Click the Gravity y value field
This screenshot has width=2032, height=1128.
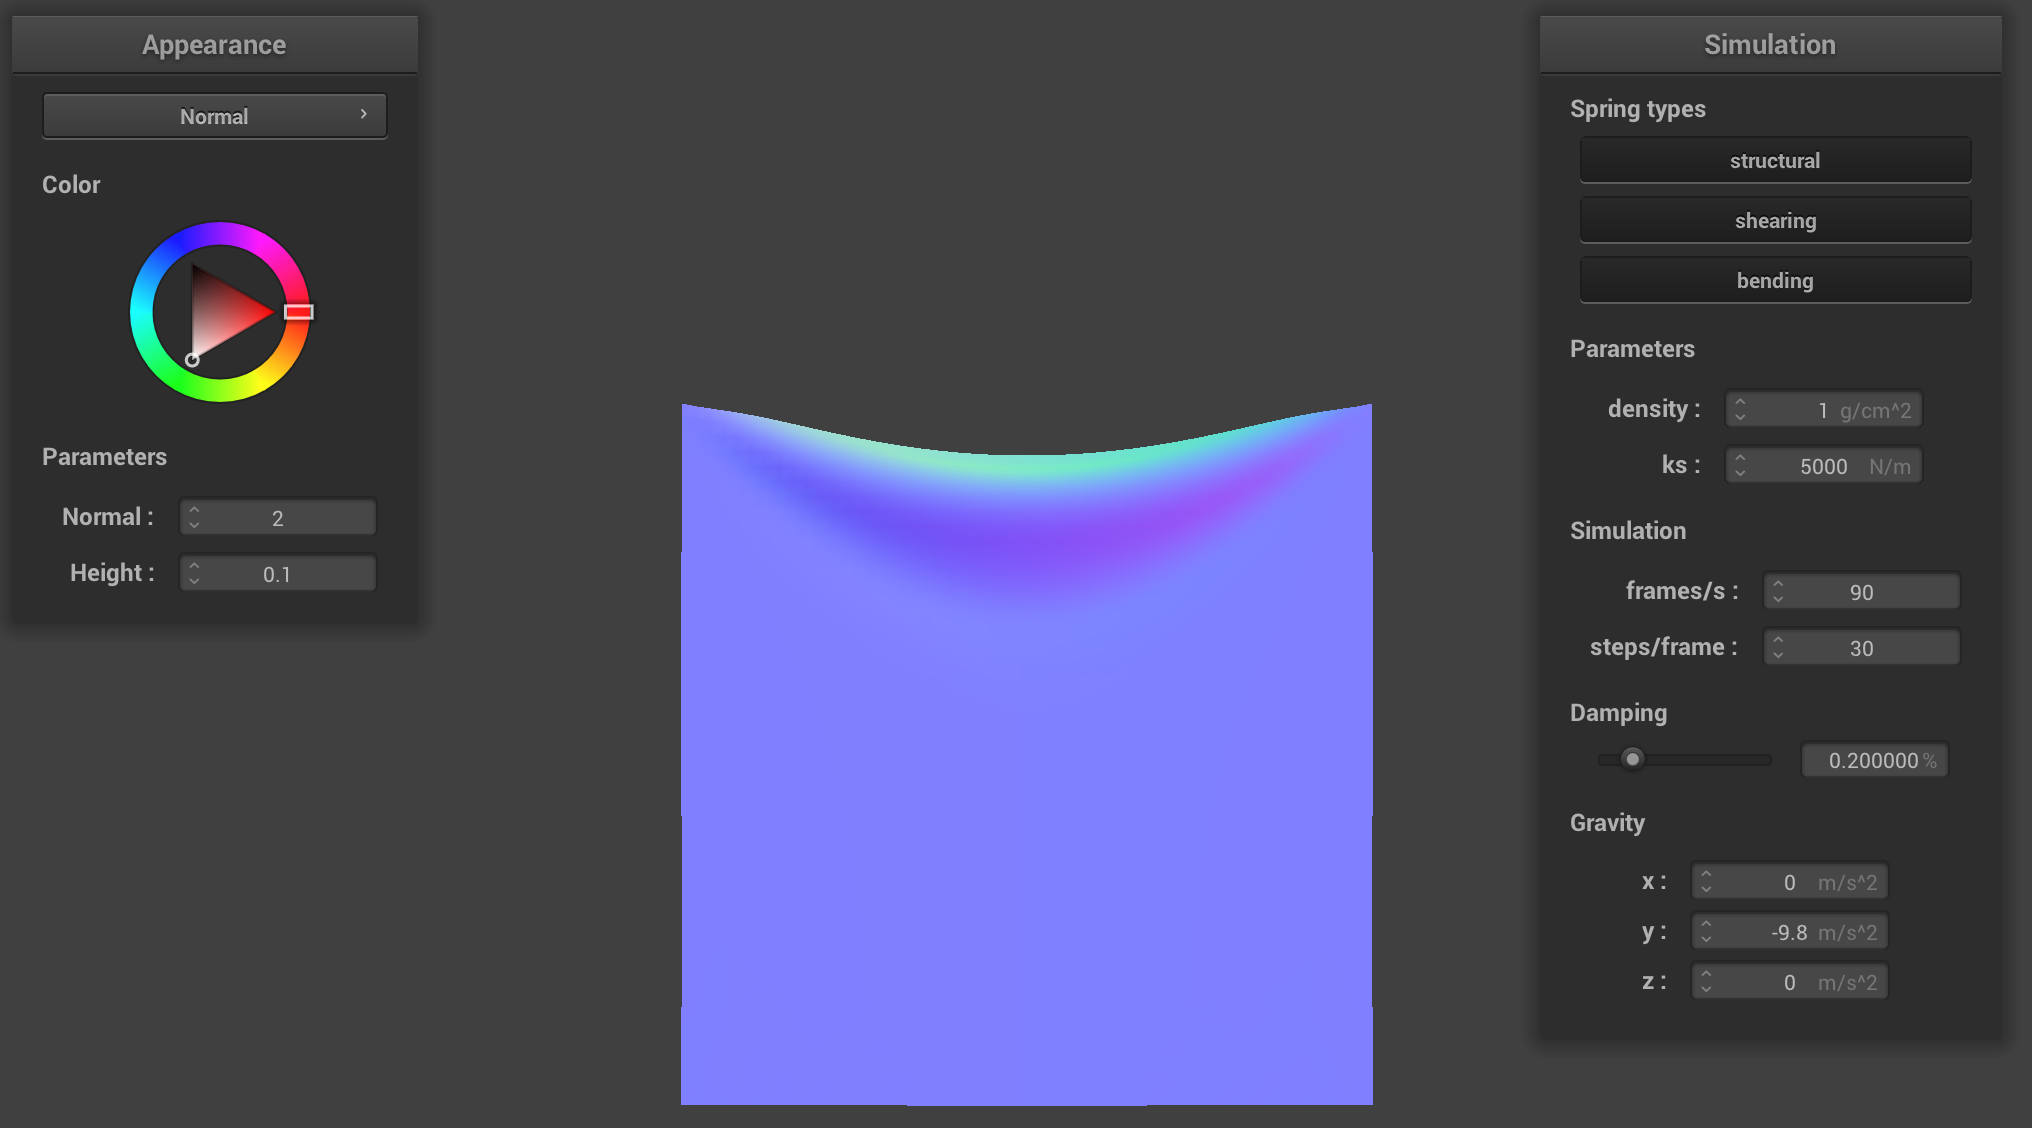(1790, 932)
